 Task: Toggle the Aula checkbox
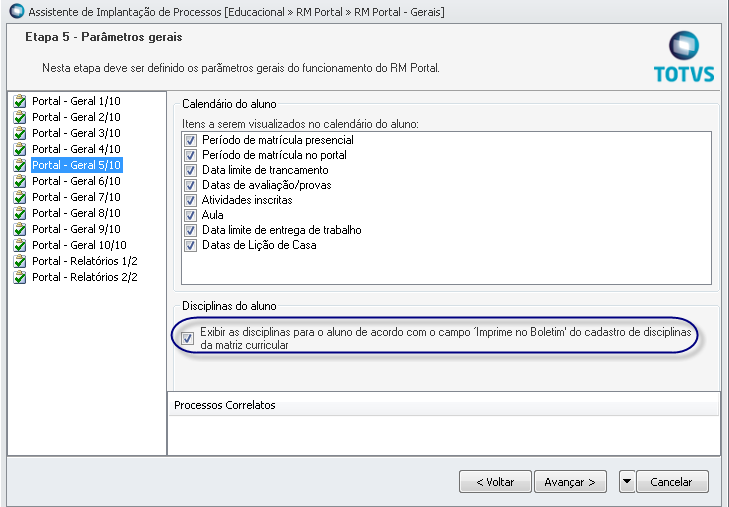point(190,215)
